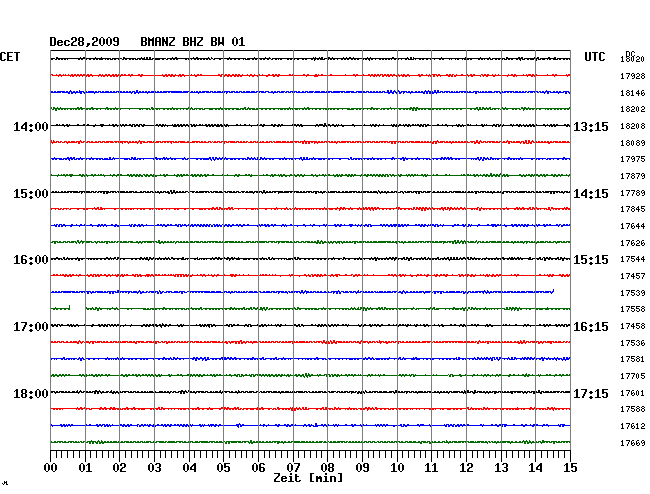Select the DC value "17458"
650x494 pixels.
pos(633,327)
